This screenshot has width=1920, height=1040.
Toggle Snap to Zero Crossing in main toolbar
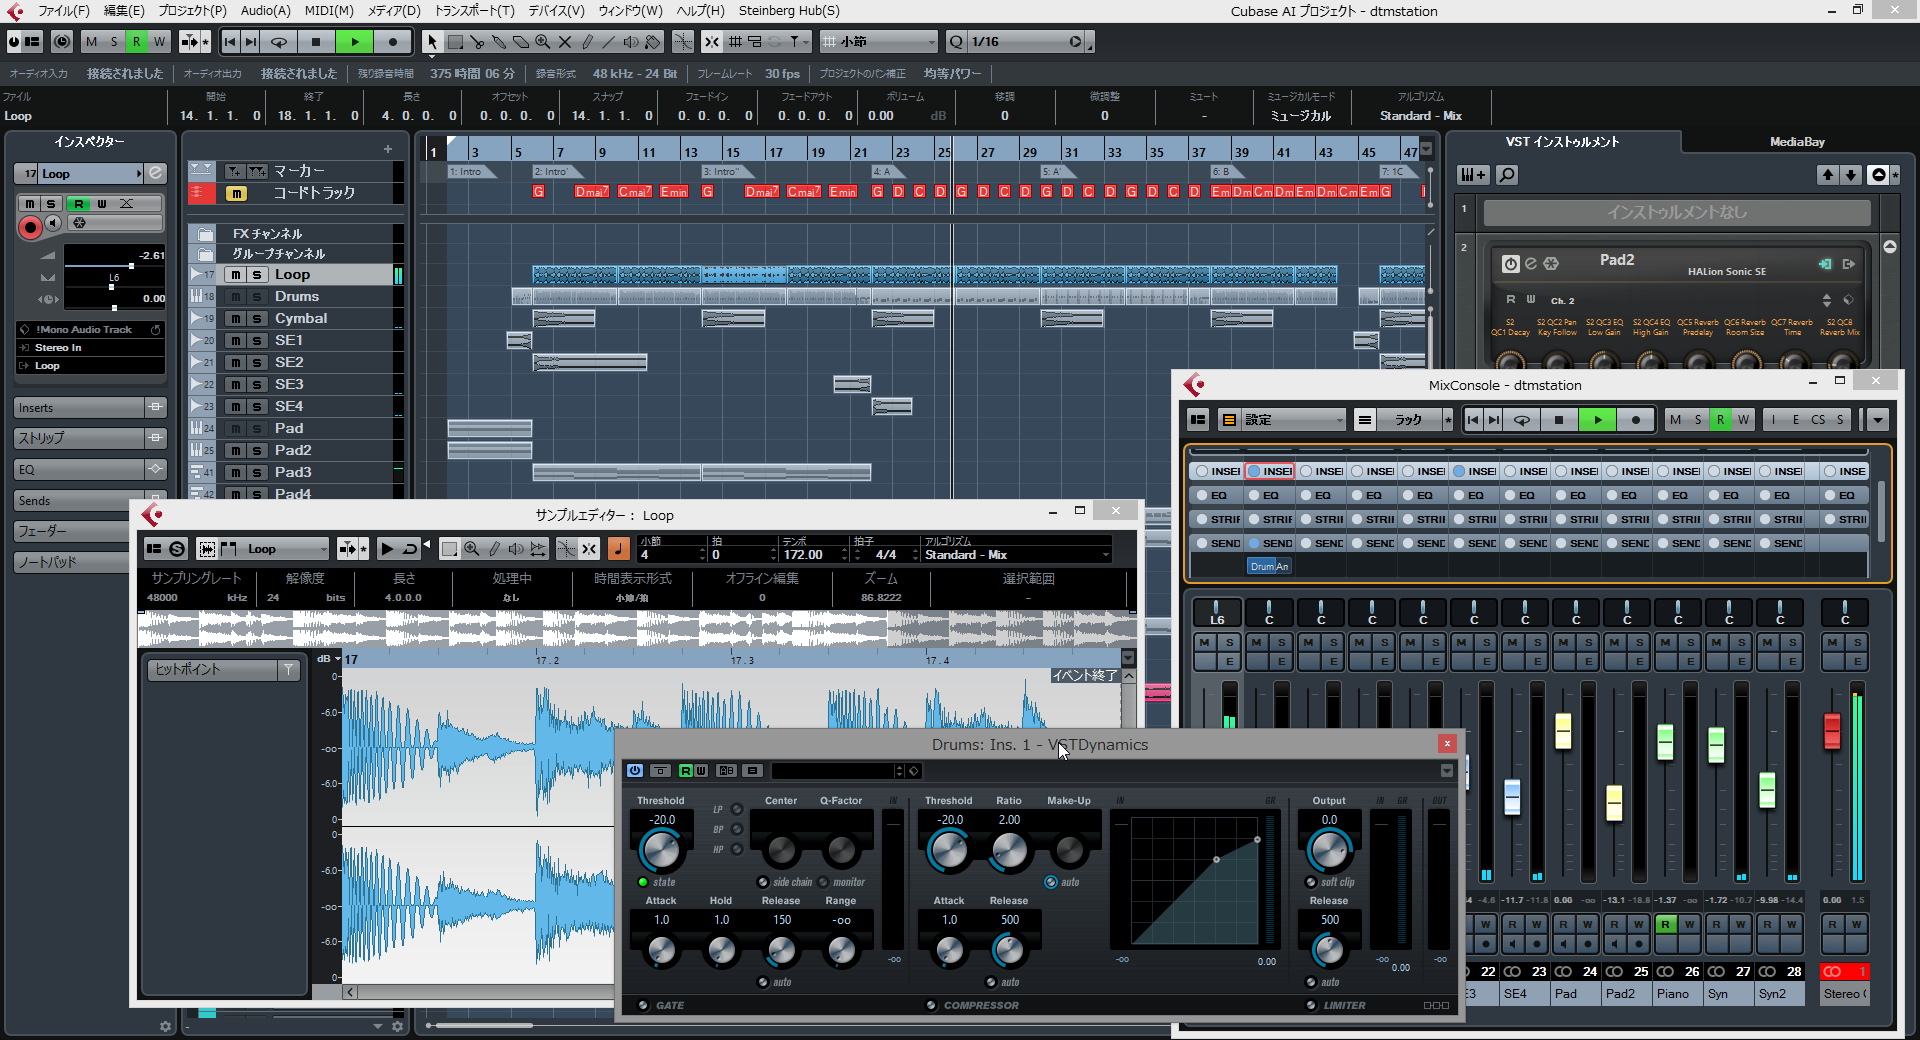point(683,42)
